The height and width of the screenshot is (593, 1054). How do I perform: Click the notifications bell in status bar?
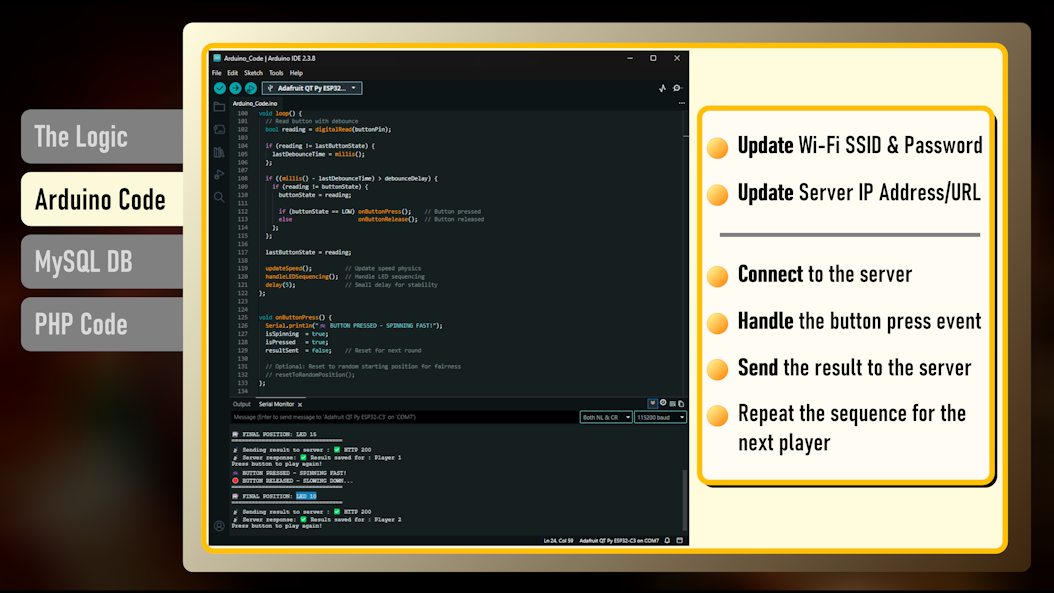pyautogui.click(x=667, y=541)
